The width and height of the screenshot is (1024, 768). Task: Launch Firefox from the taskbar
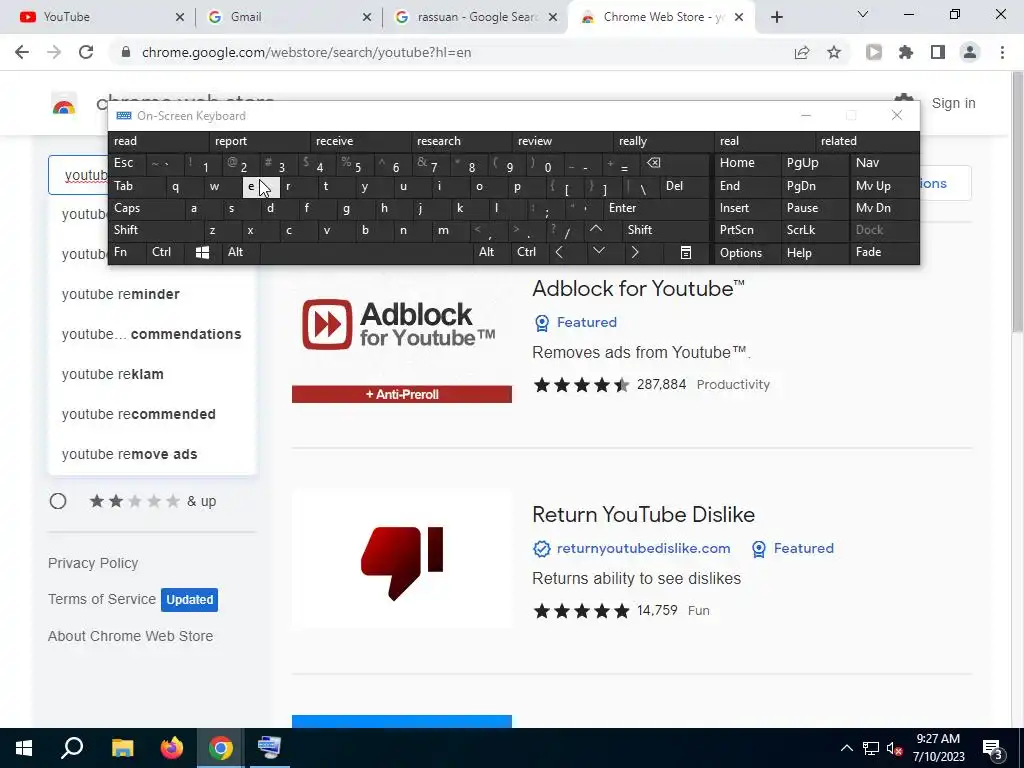tap(172, 748)
